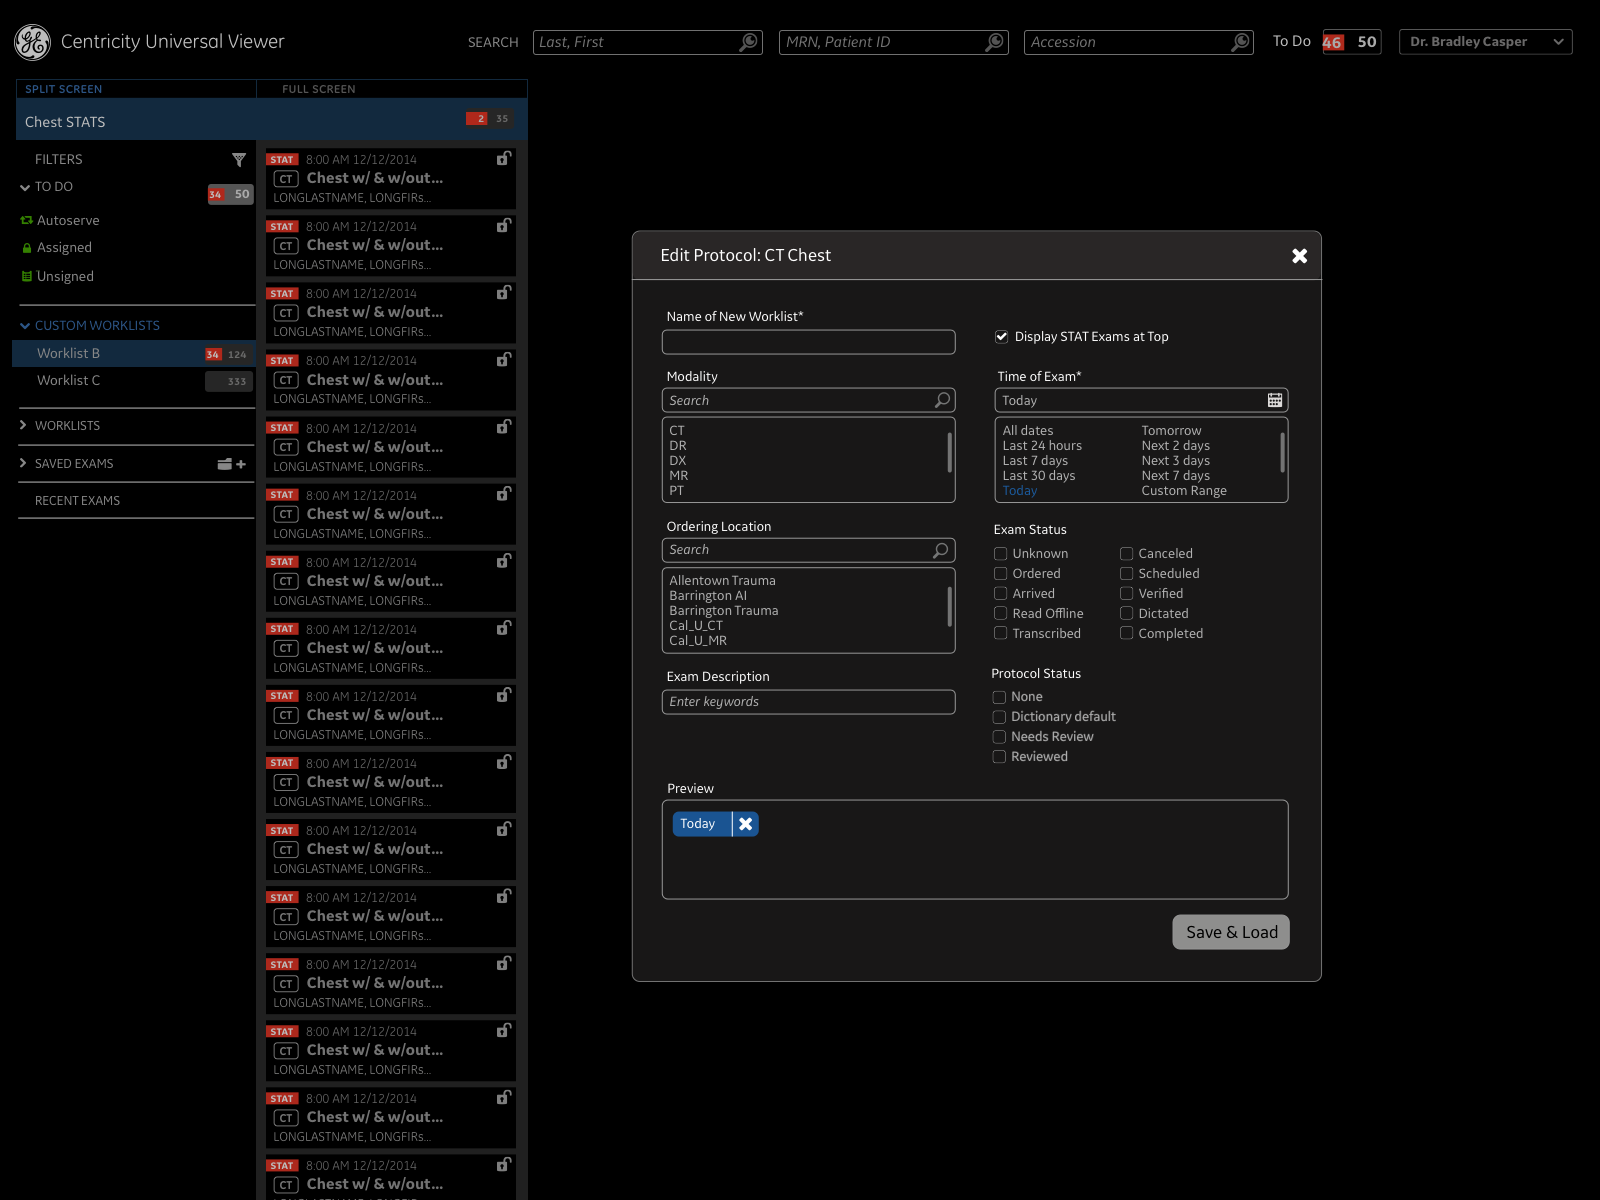This screenshot has width=1600, height=1200.
Task: Choose Tomorrow time option
Action: (1171, 431)
